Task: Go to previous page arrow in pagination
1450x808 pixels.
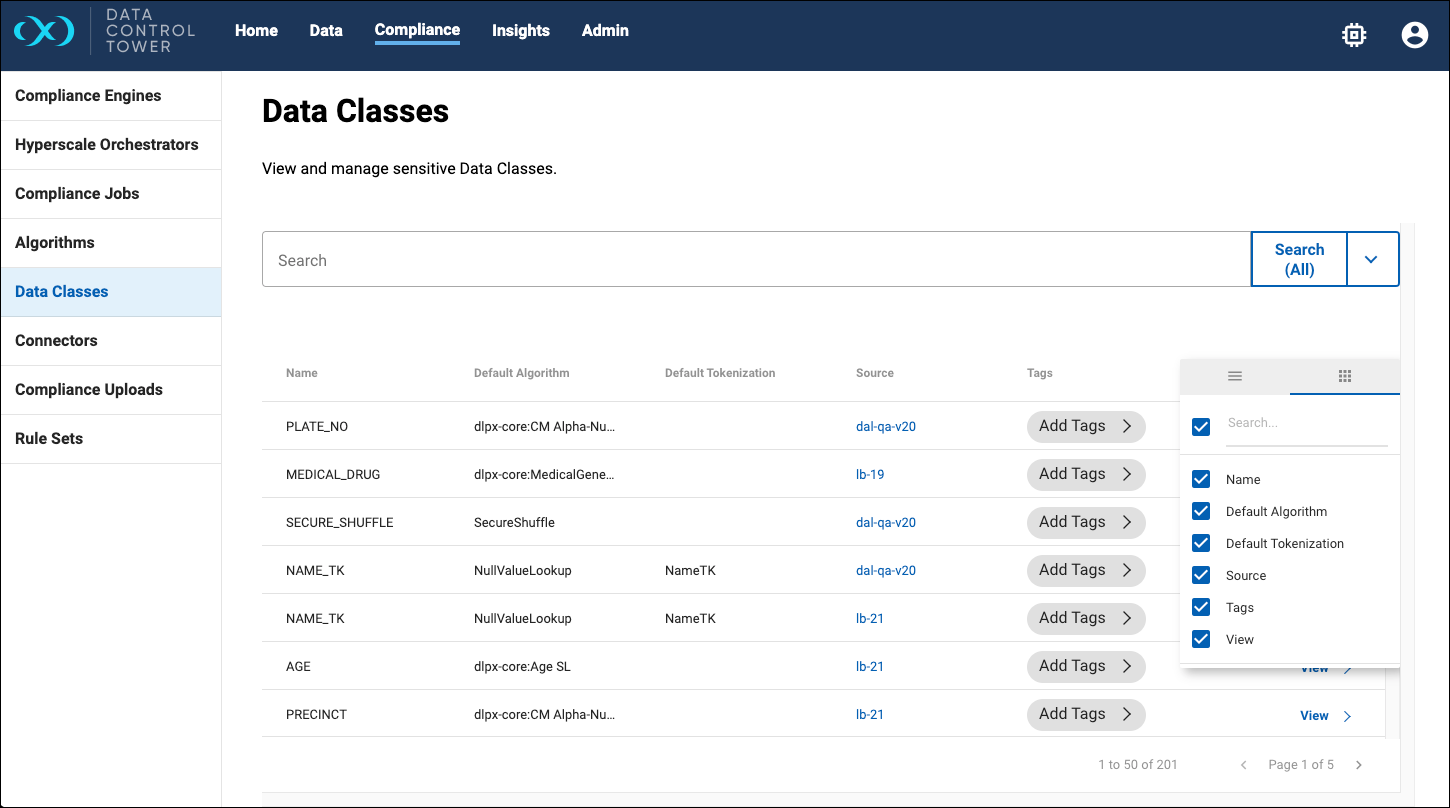Action: (1244, 765)
